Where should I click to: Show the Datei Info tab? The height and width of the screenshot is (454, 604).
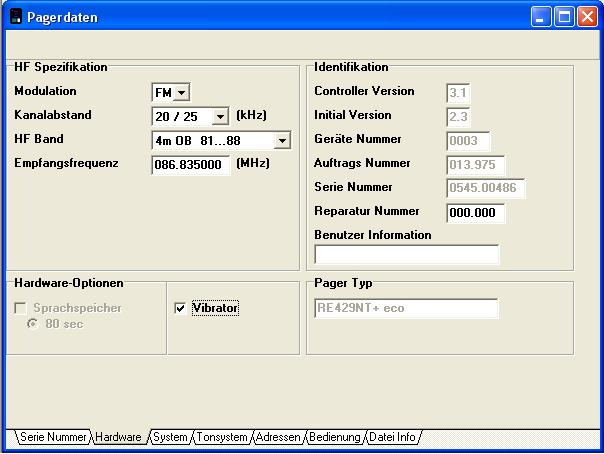[394, 437]
